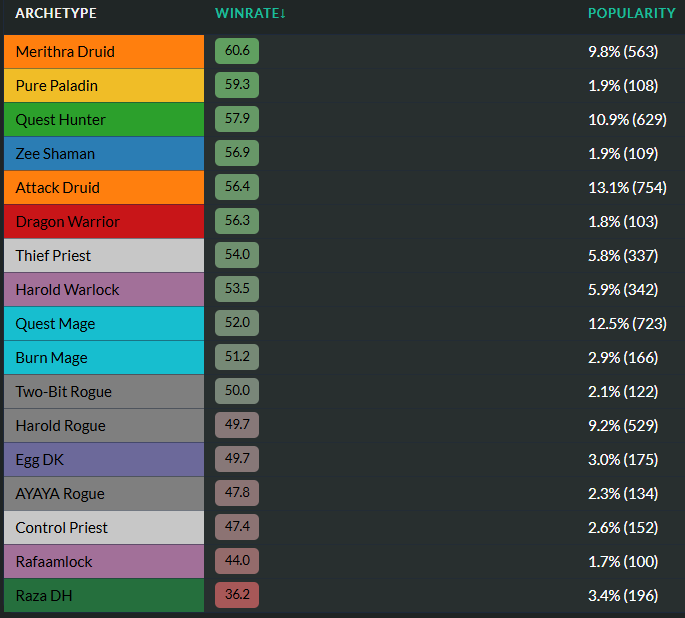Click popularity value 2.1% (122)

pyautogui.click(x=623, y=392)
